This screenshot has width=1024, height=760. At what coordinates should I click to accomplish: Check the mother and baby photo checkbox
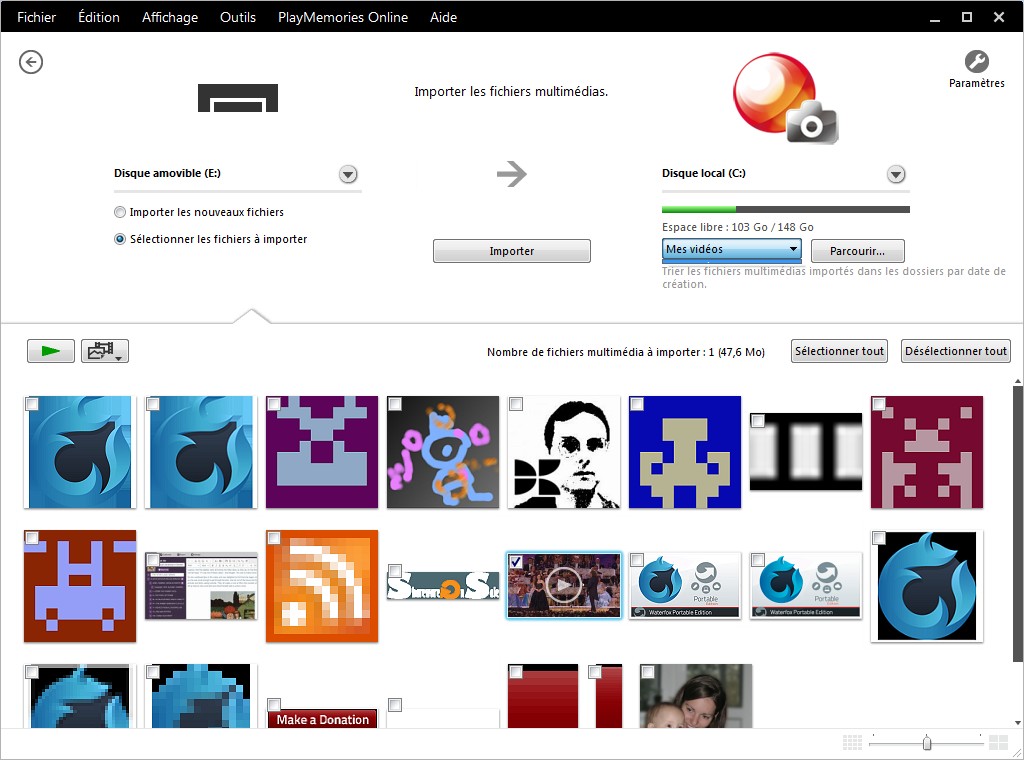(x=647, y=671)
